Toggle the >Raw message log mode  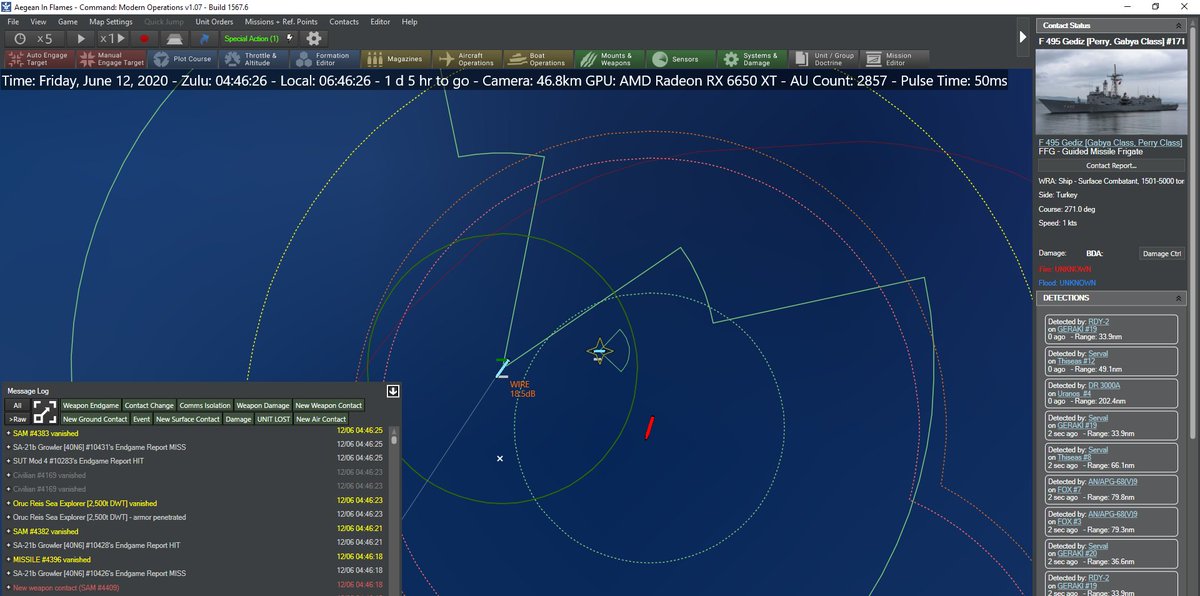pos(17,419)
